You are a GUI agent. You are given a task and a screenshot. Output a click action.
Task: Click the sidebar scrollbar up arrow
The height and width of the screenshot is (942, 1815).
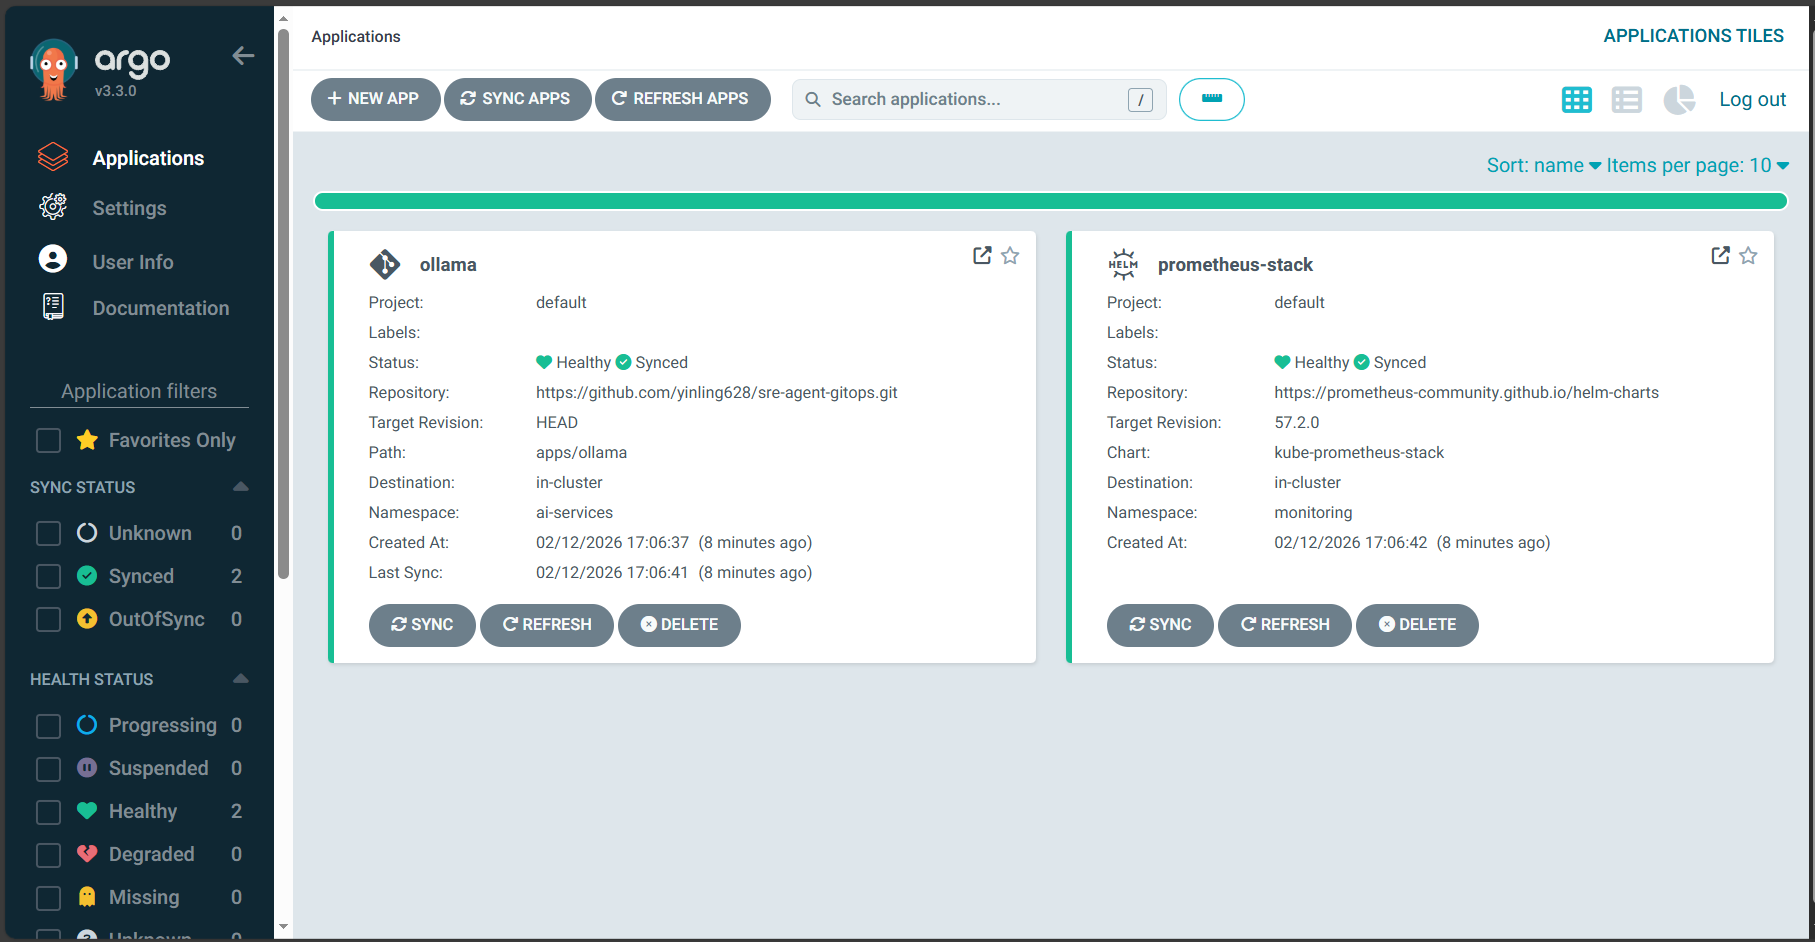coord(283,18)
